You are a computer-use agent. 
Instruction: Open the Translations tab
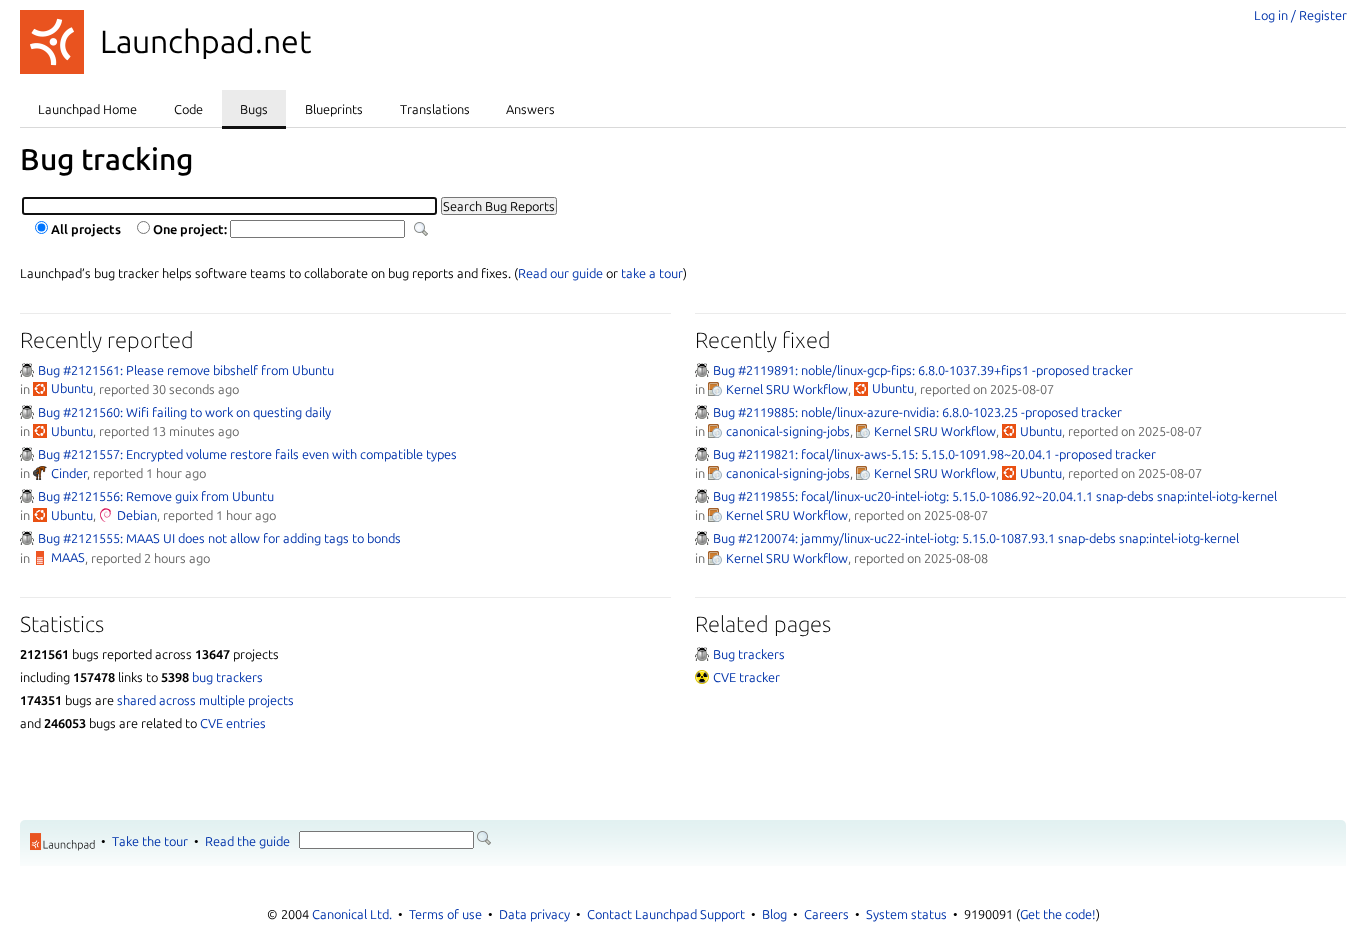435,109
